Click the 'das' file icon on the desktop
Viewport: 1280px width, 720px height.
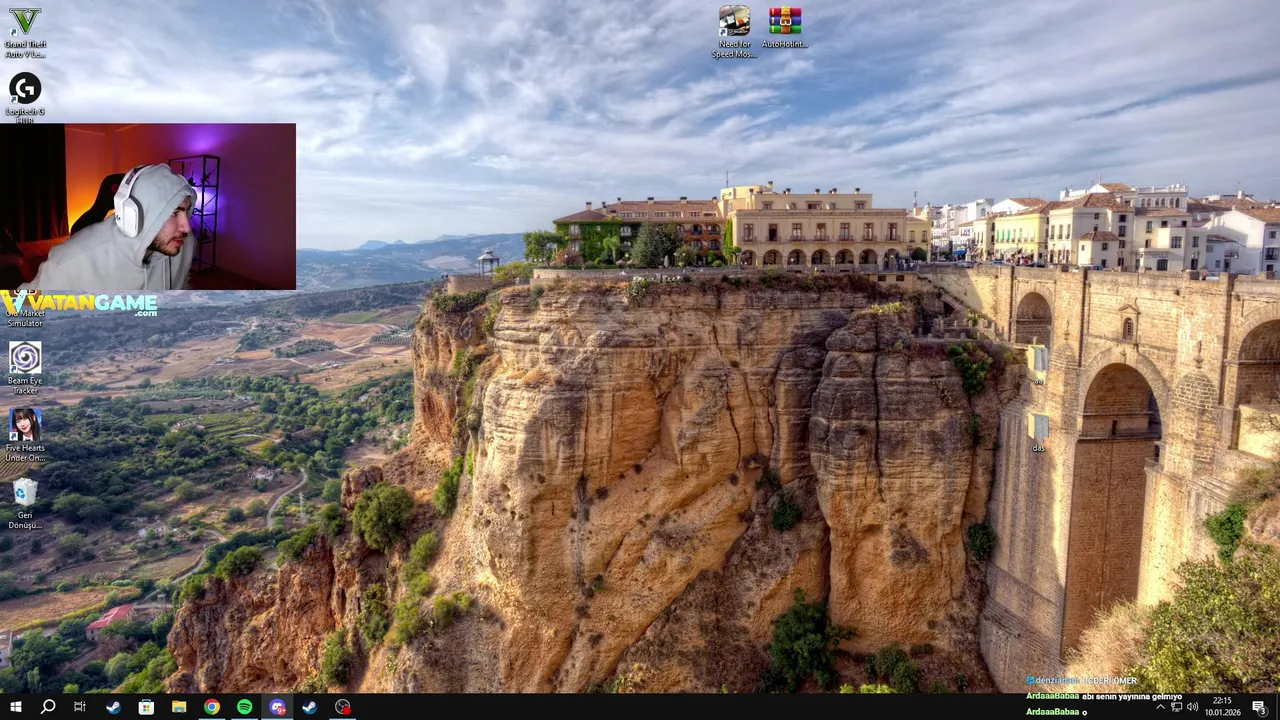point(1038,433)
